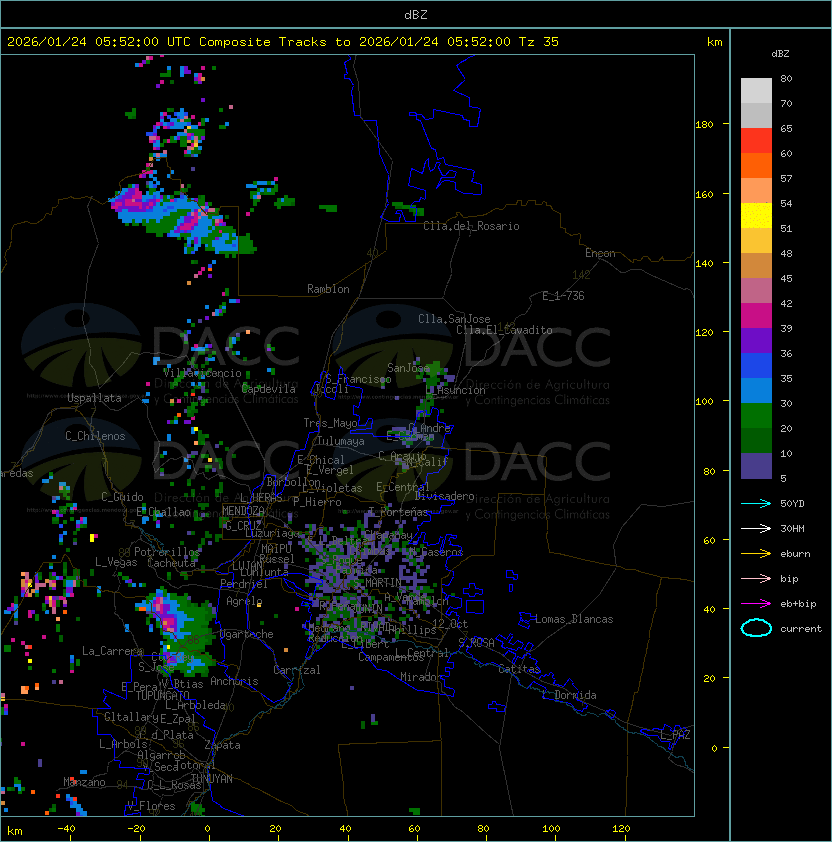
Task: Click the Tres_Mayo label
Action: pos(330,423)
